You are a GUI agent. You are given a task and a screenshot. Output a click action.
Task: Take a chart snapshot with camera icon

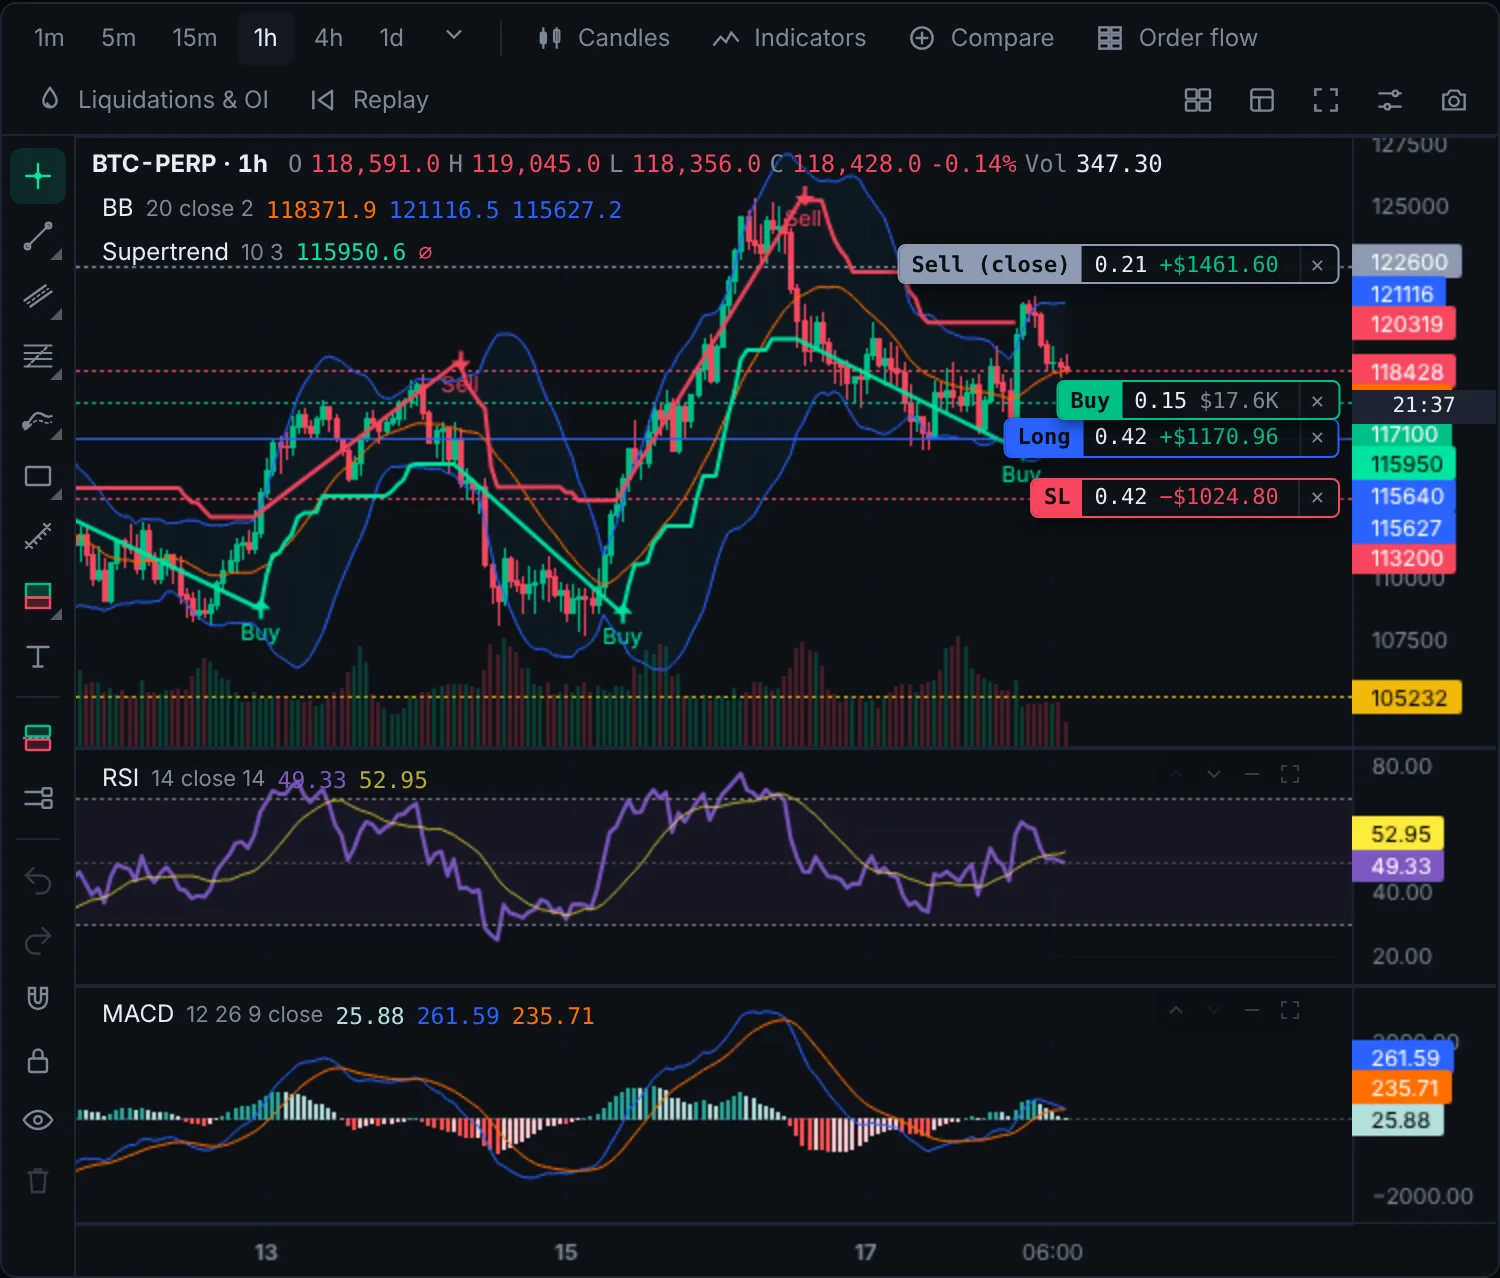pos(1454,100)
